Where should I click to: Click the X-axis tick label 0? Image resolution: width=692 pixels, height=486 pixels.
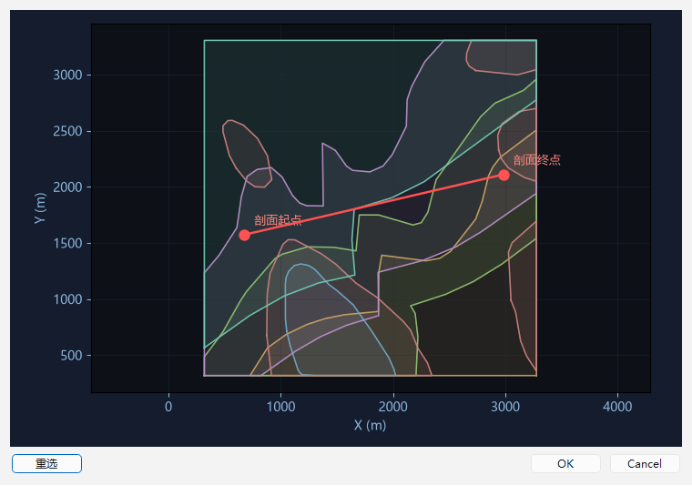click(169, 406)
